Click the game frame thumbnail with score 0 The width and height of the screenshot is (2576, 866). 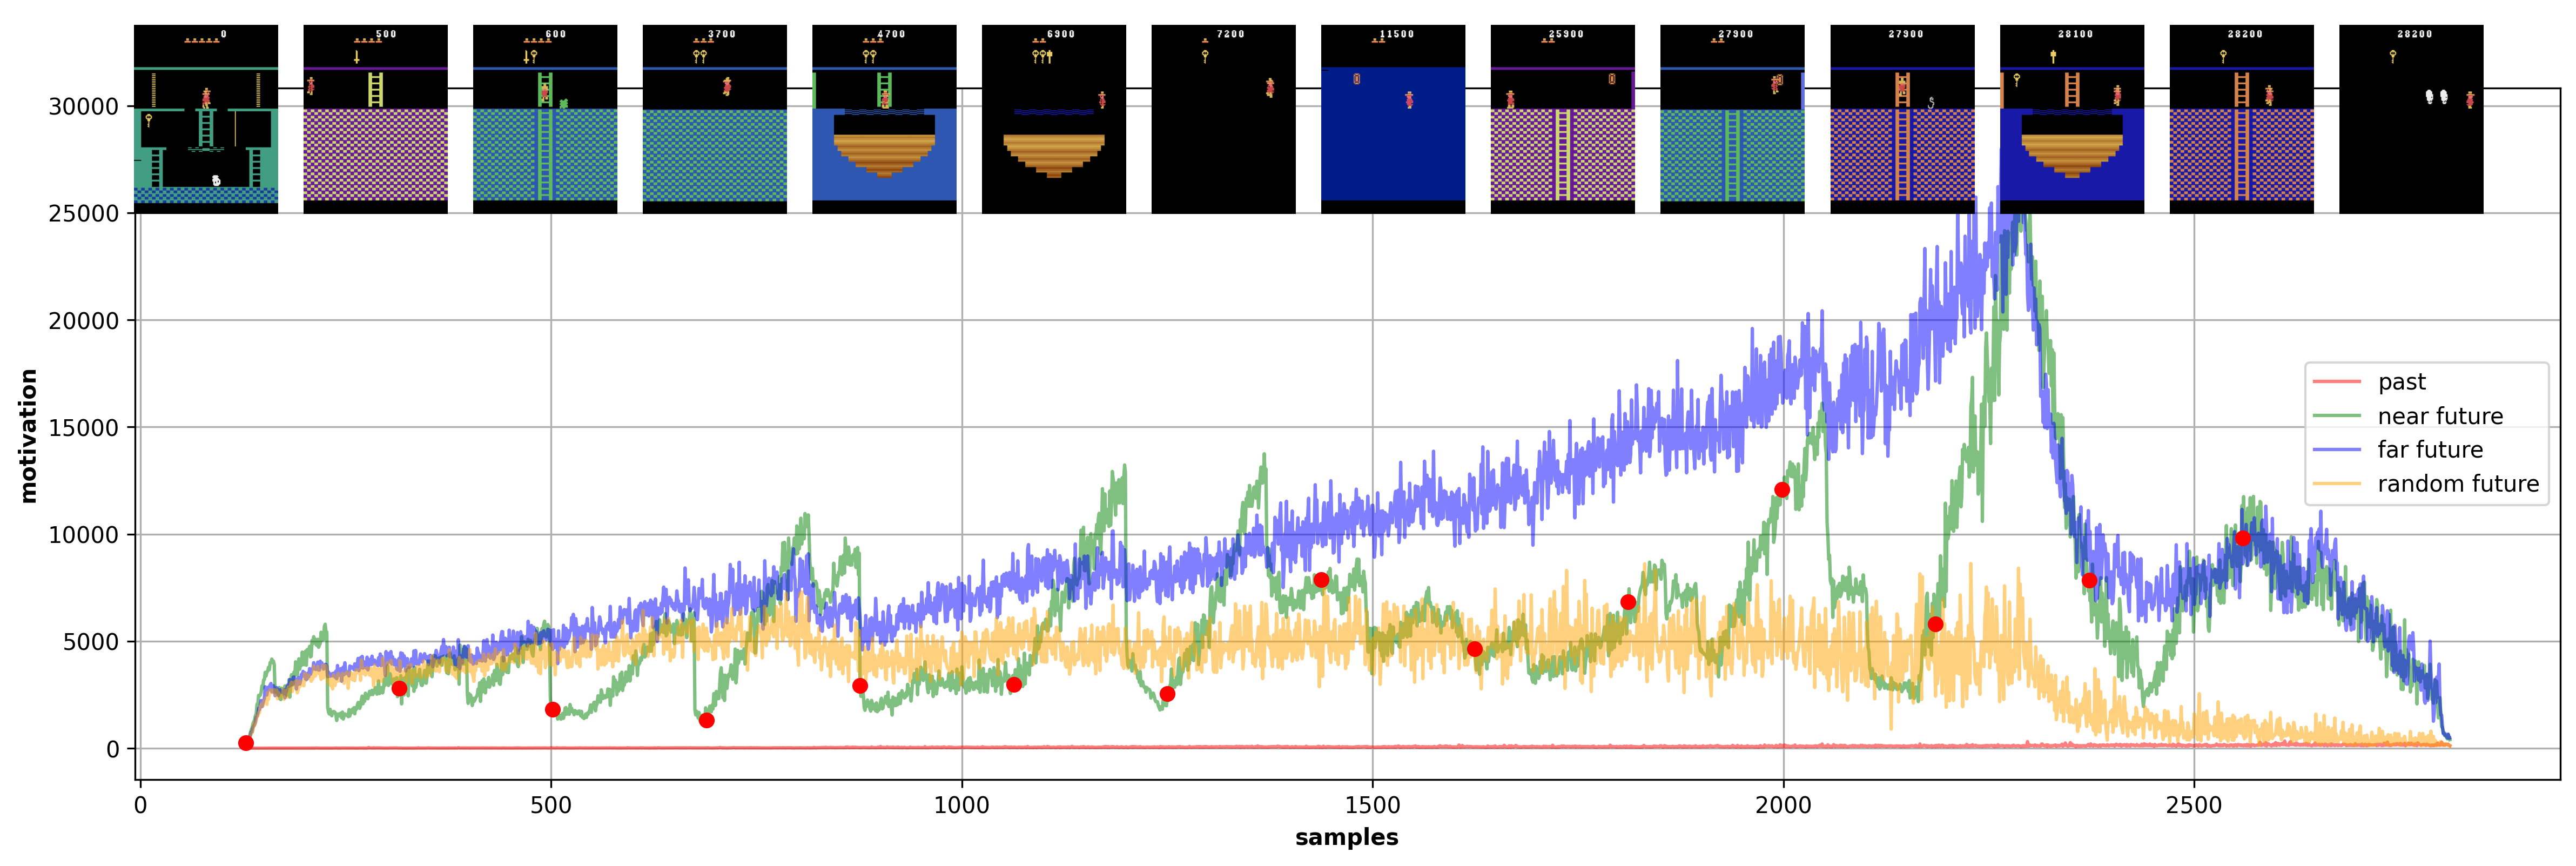[206, 119]
